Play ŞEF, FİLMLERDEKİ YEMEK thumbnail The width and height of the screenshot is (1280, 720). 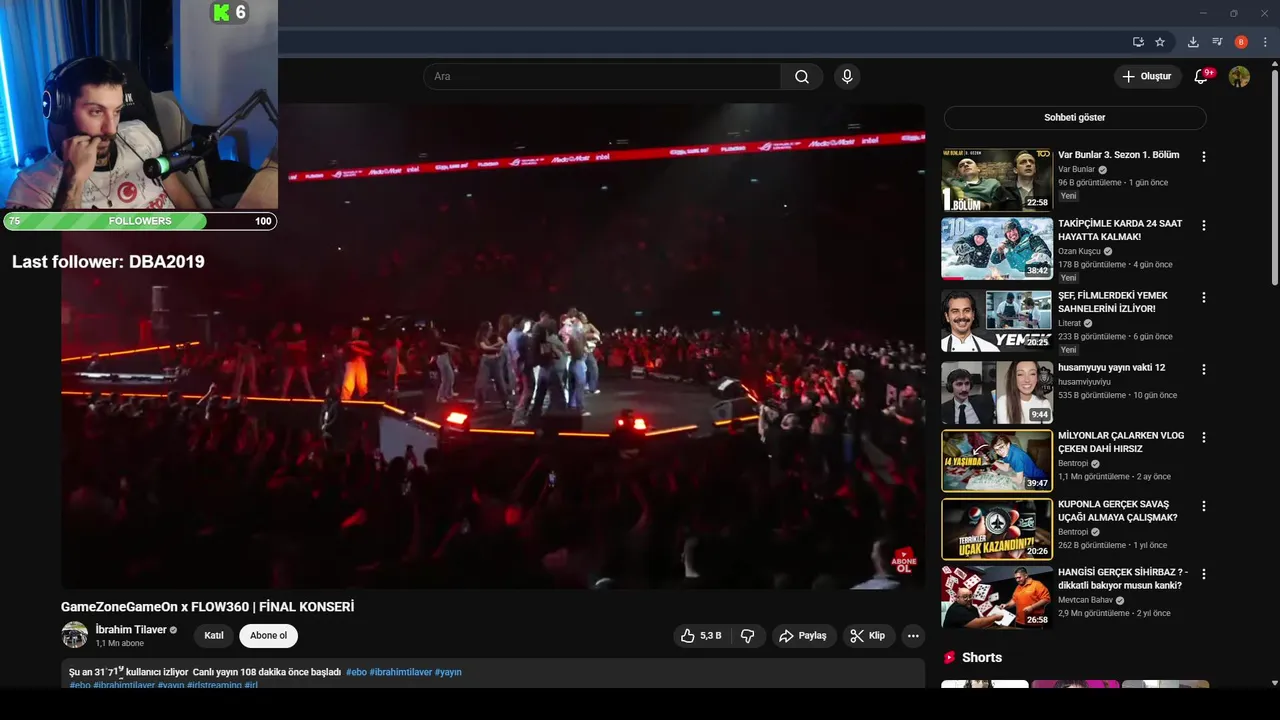pyautogui.click(x=997, y=321)
